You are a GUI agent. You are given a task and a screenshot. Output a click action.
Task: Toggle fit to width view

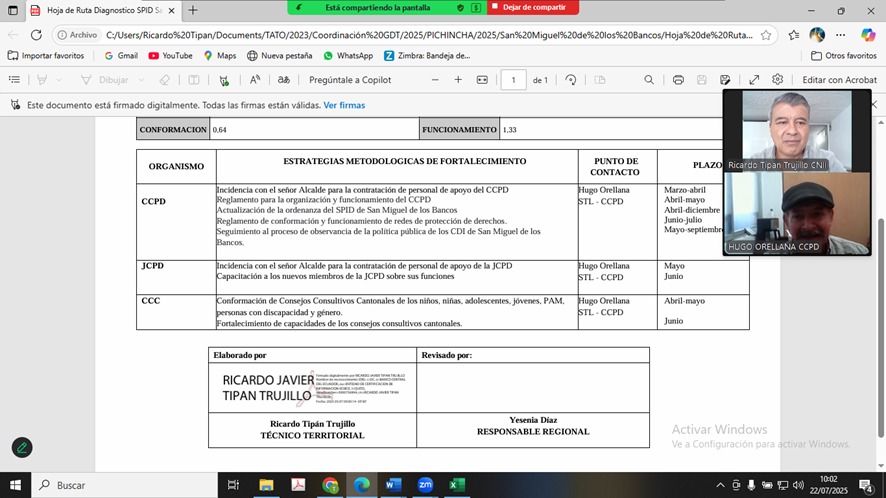click(x=482, y=80)
